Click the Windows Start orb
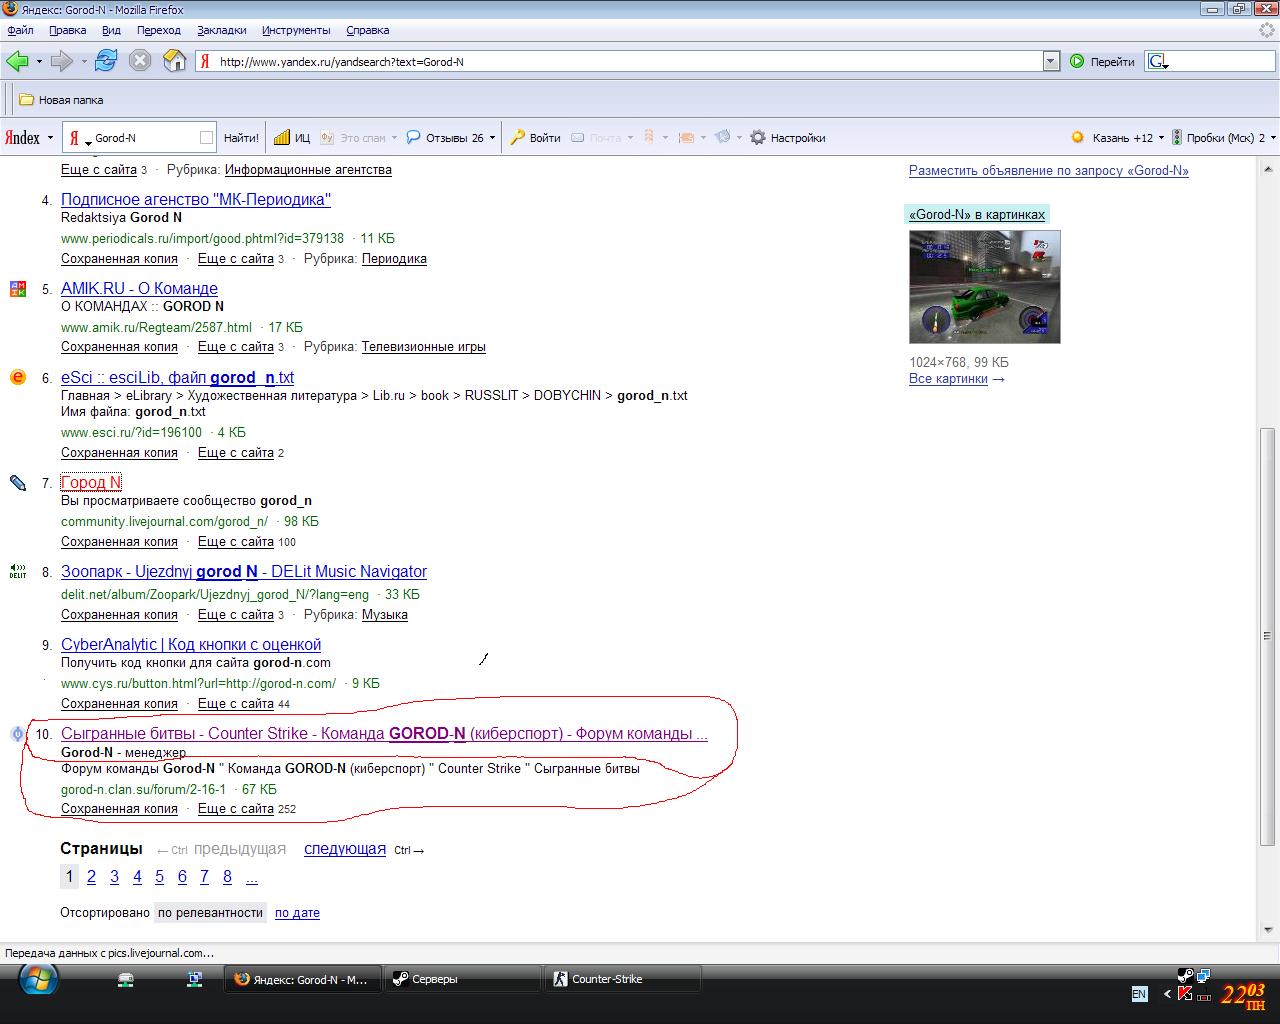Screen dimensions: 1280x1024 pyautogui.click(x=38, y=979)
